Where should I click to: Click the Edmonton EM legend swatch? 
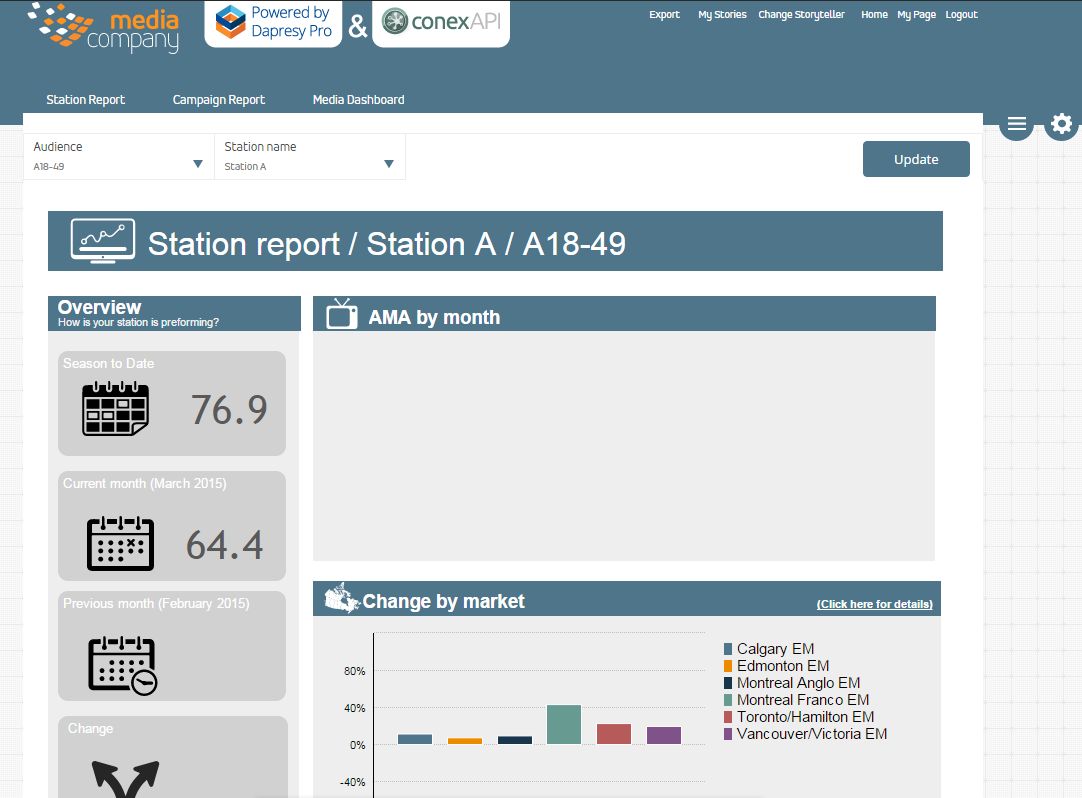(x=727, y=666)
